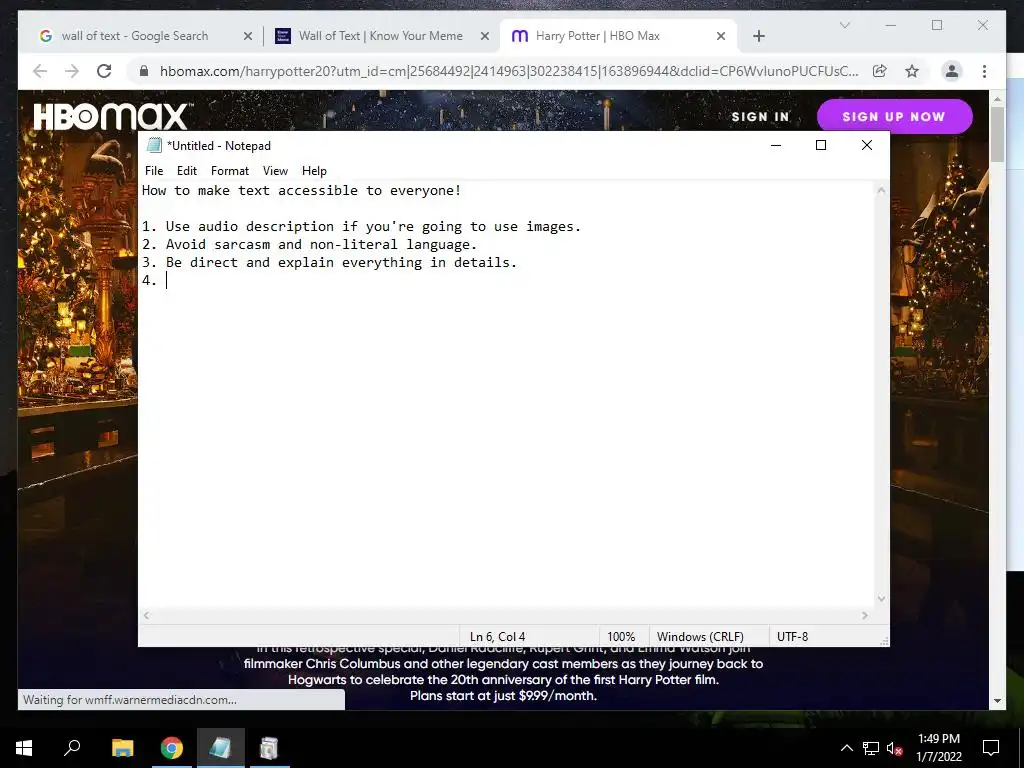Image resolution: width=1024 pixels, height=768 pixels.
Task: Open File Explorer from taskbar
Action: coord(122,748)
